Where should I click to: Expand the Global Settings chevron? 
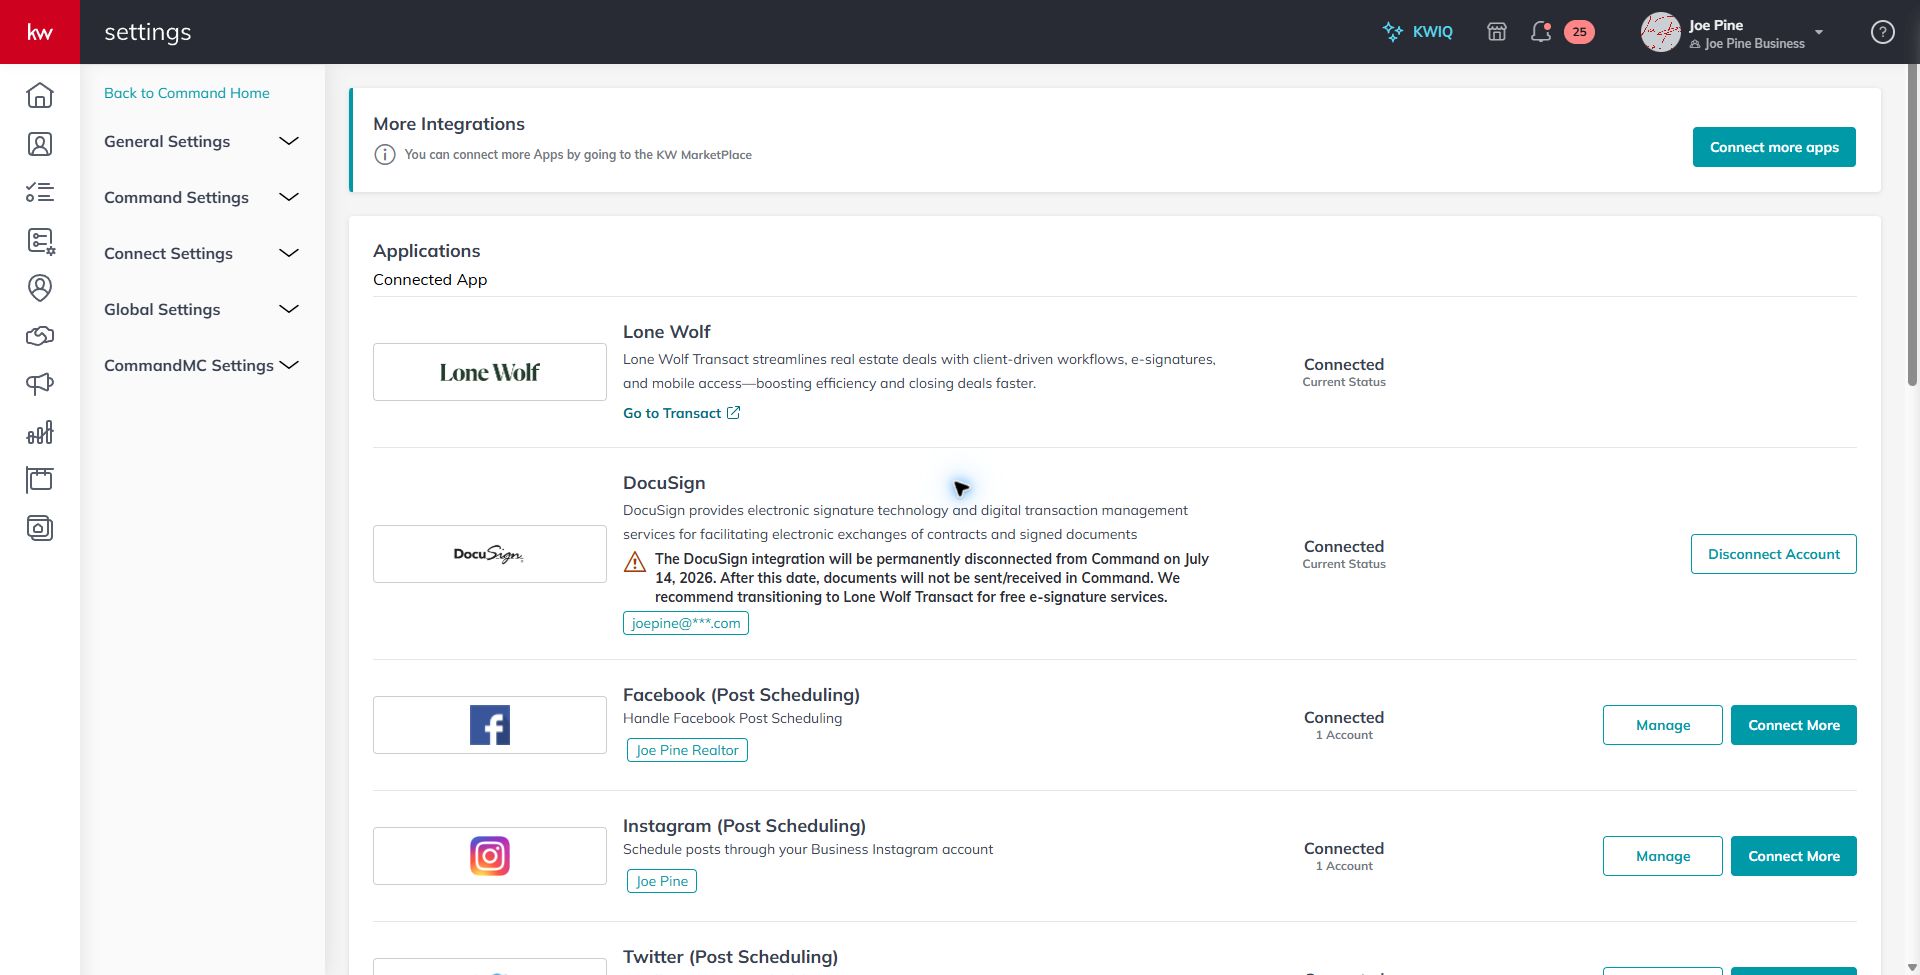(289, 309)
